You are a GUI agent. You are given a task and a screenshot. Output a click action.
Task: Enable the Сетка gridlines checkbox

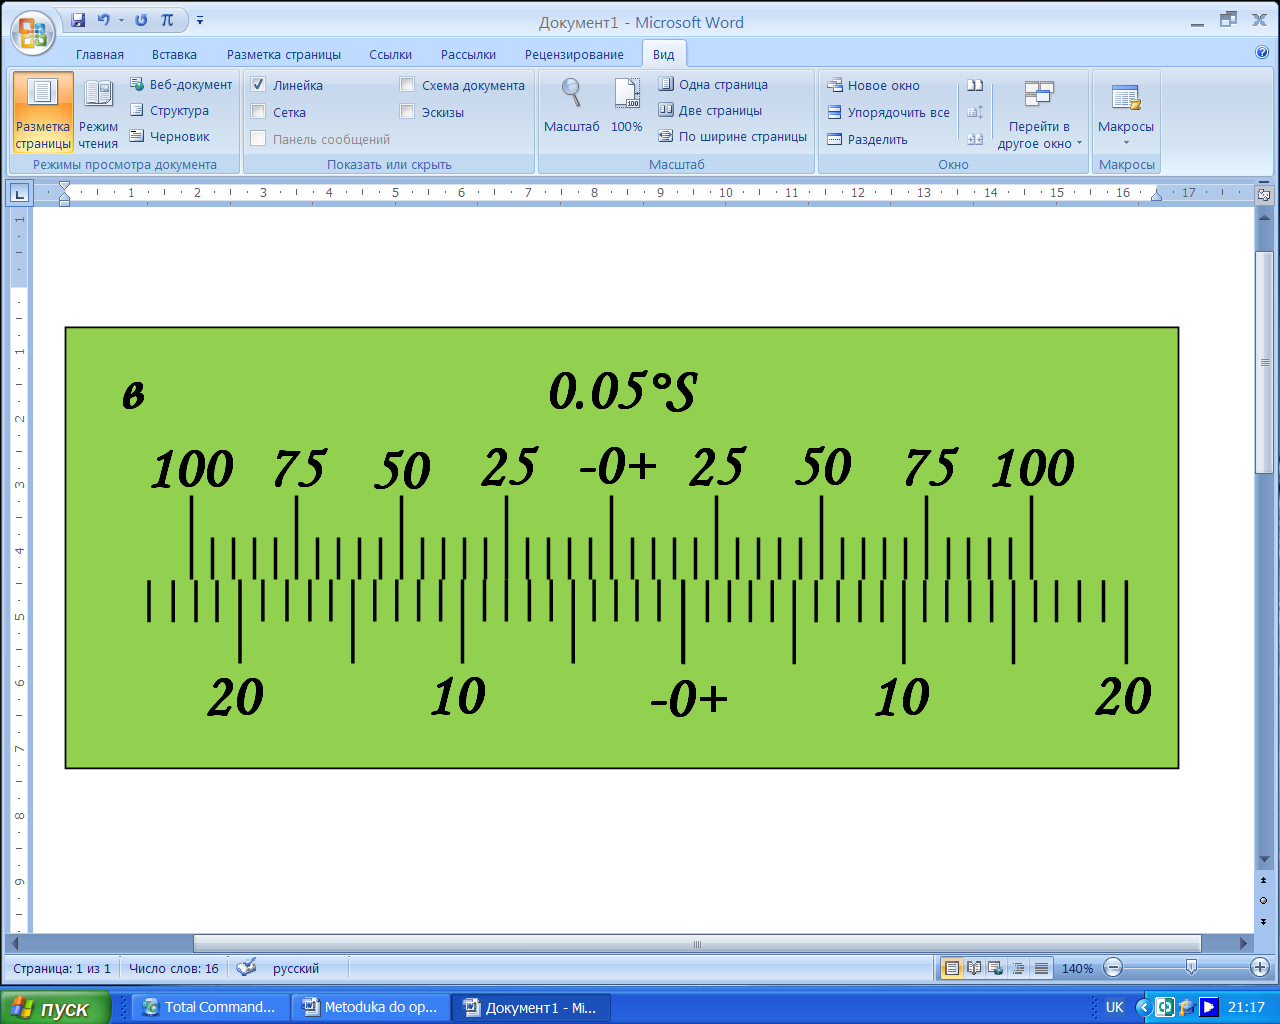pos(258,112)
